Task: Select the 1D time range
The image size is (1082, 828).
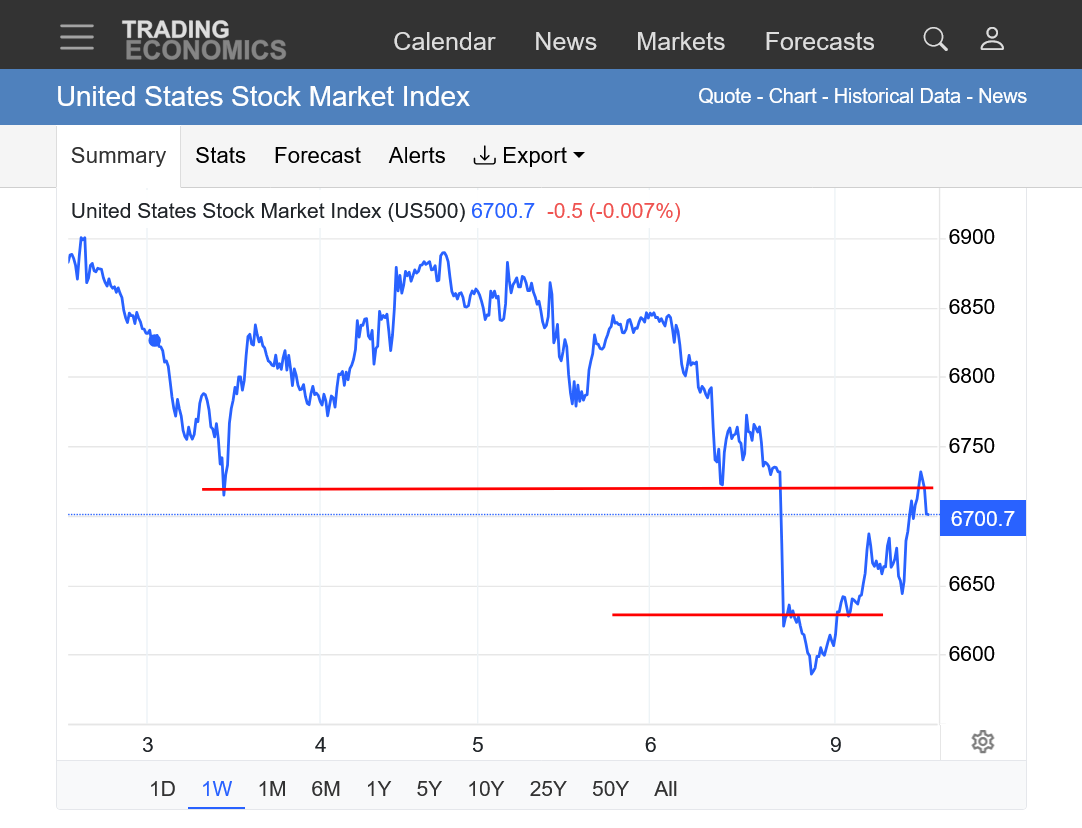Action: coord(162,789)
